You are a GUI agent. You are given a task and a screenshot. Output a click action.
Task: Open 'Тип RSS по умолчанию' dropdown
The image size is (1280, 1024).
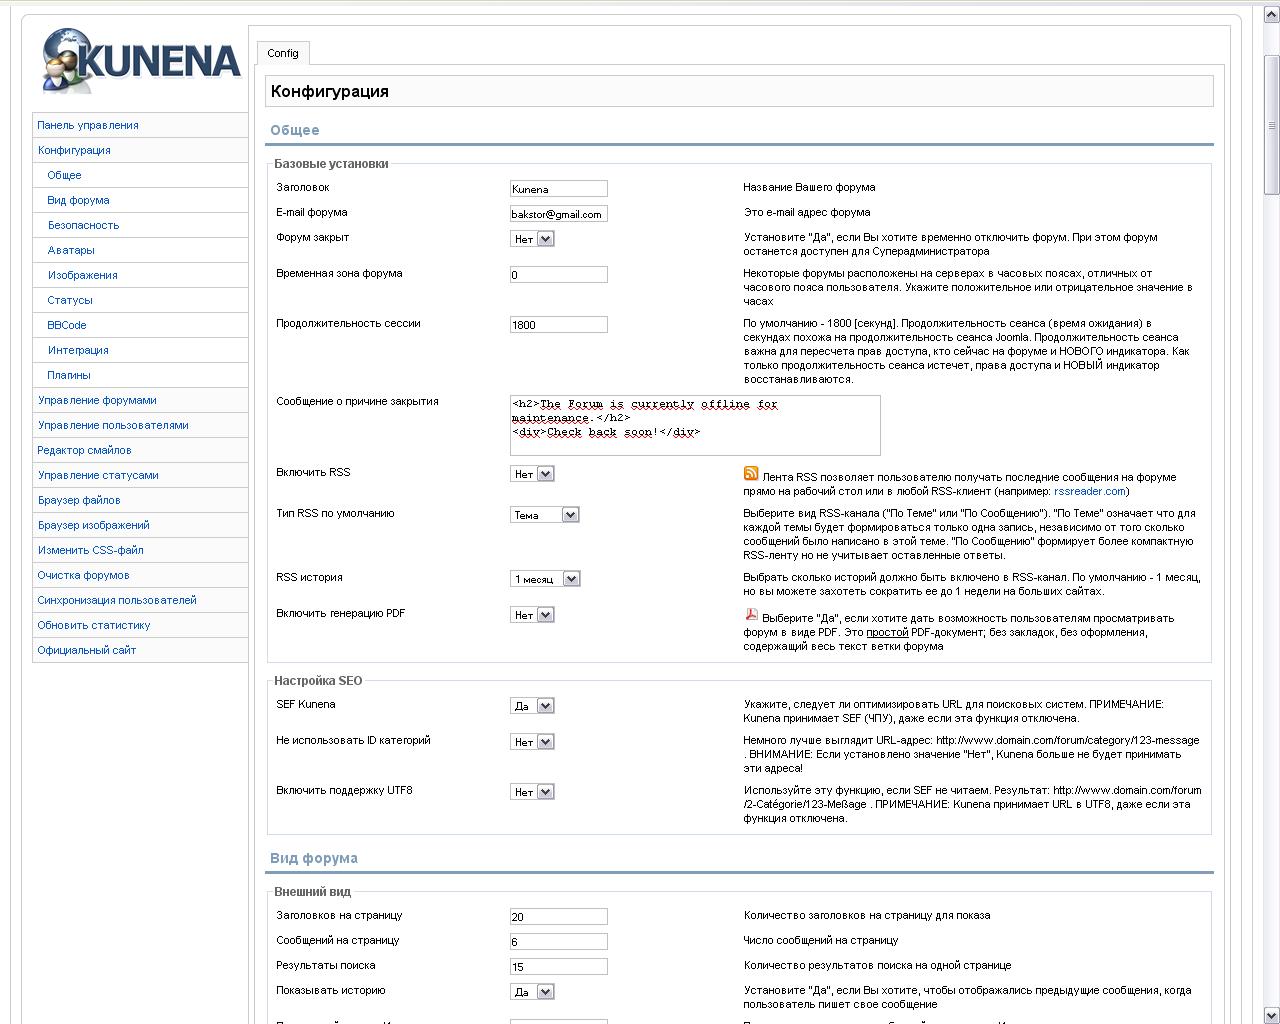point(544,515)
